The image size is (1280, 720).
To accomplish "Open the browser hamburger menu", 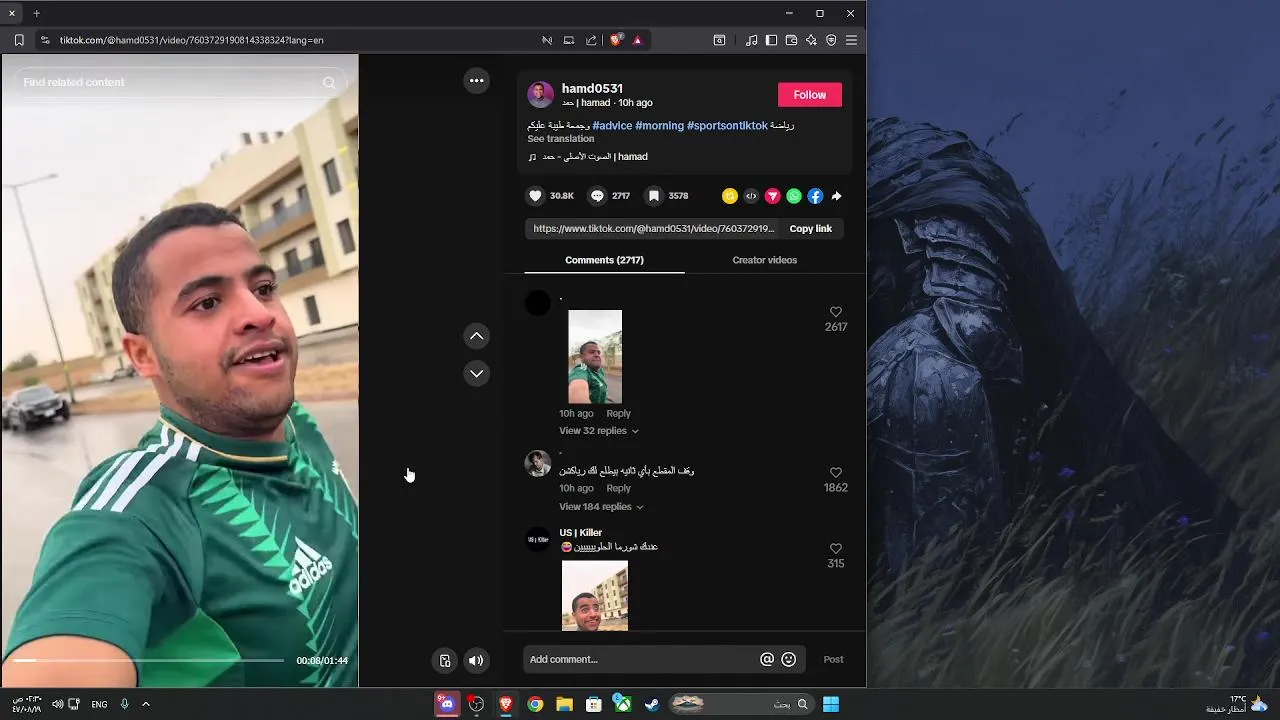I will click(x=851, y=40).
